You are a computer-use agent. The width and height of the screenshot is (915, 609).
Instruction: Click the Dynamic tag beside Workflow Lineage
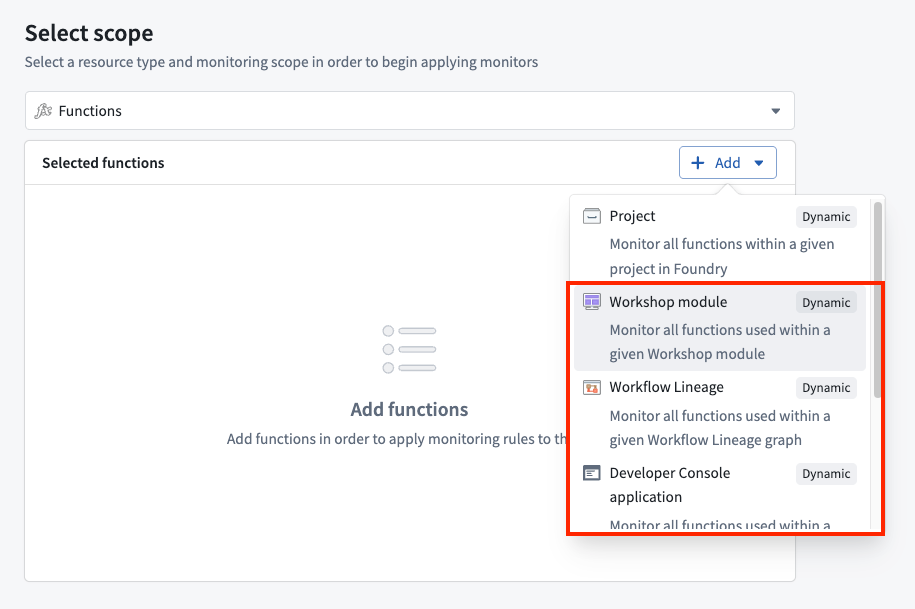(x=826, y=388)
